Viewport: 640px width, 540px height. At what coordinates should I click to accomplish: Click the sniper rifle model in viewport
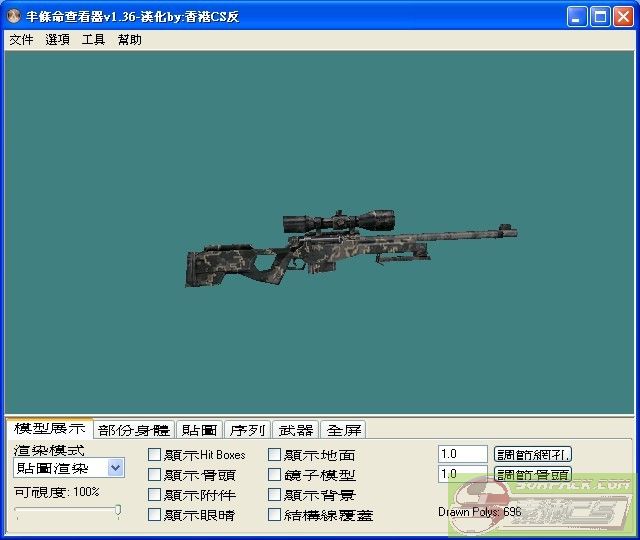(x=340, y=245)
